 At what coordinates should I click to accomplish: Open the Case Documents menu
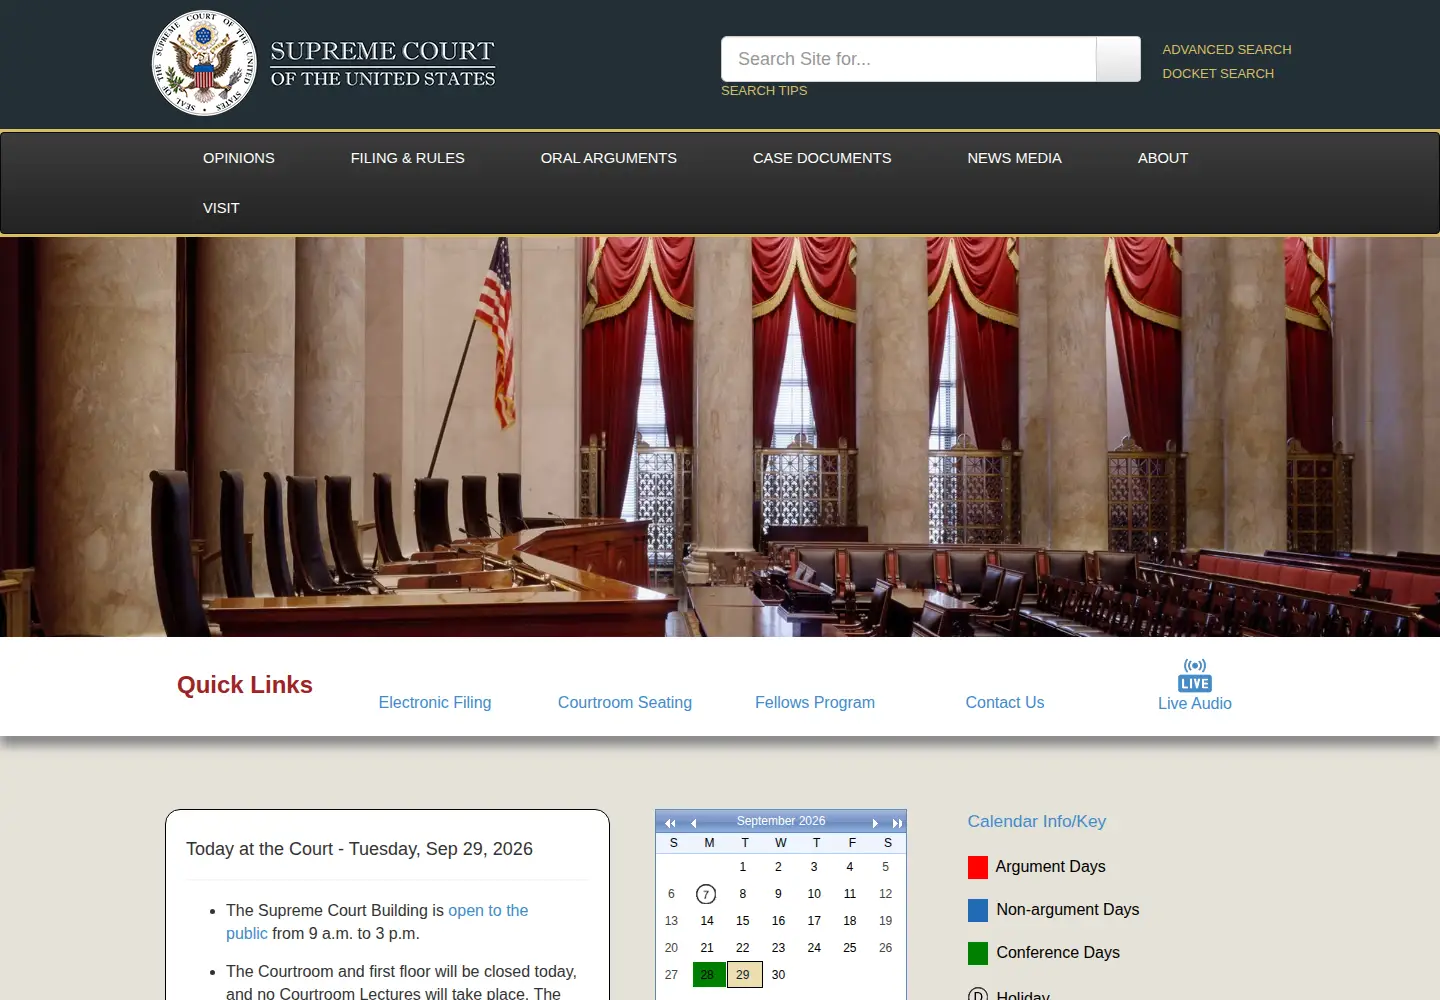click(821, 158)
